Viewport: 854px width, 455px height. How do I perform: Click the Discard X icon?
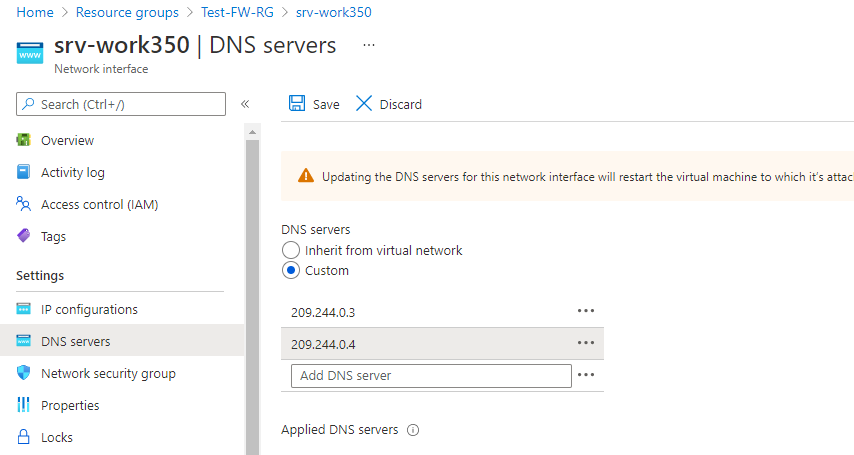(x=364, y=103)
